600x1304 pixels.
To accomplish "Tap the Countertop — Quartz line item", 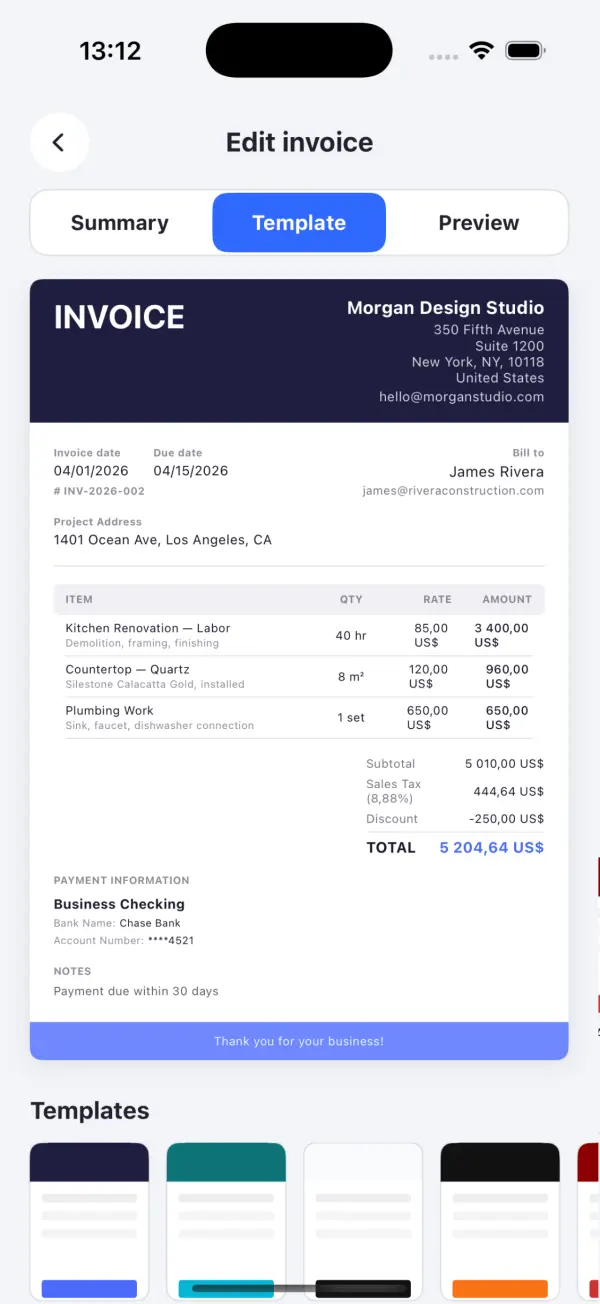I will [128, 670].
